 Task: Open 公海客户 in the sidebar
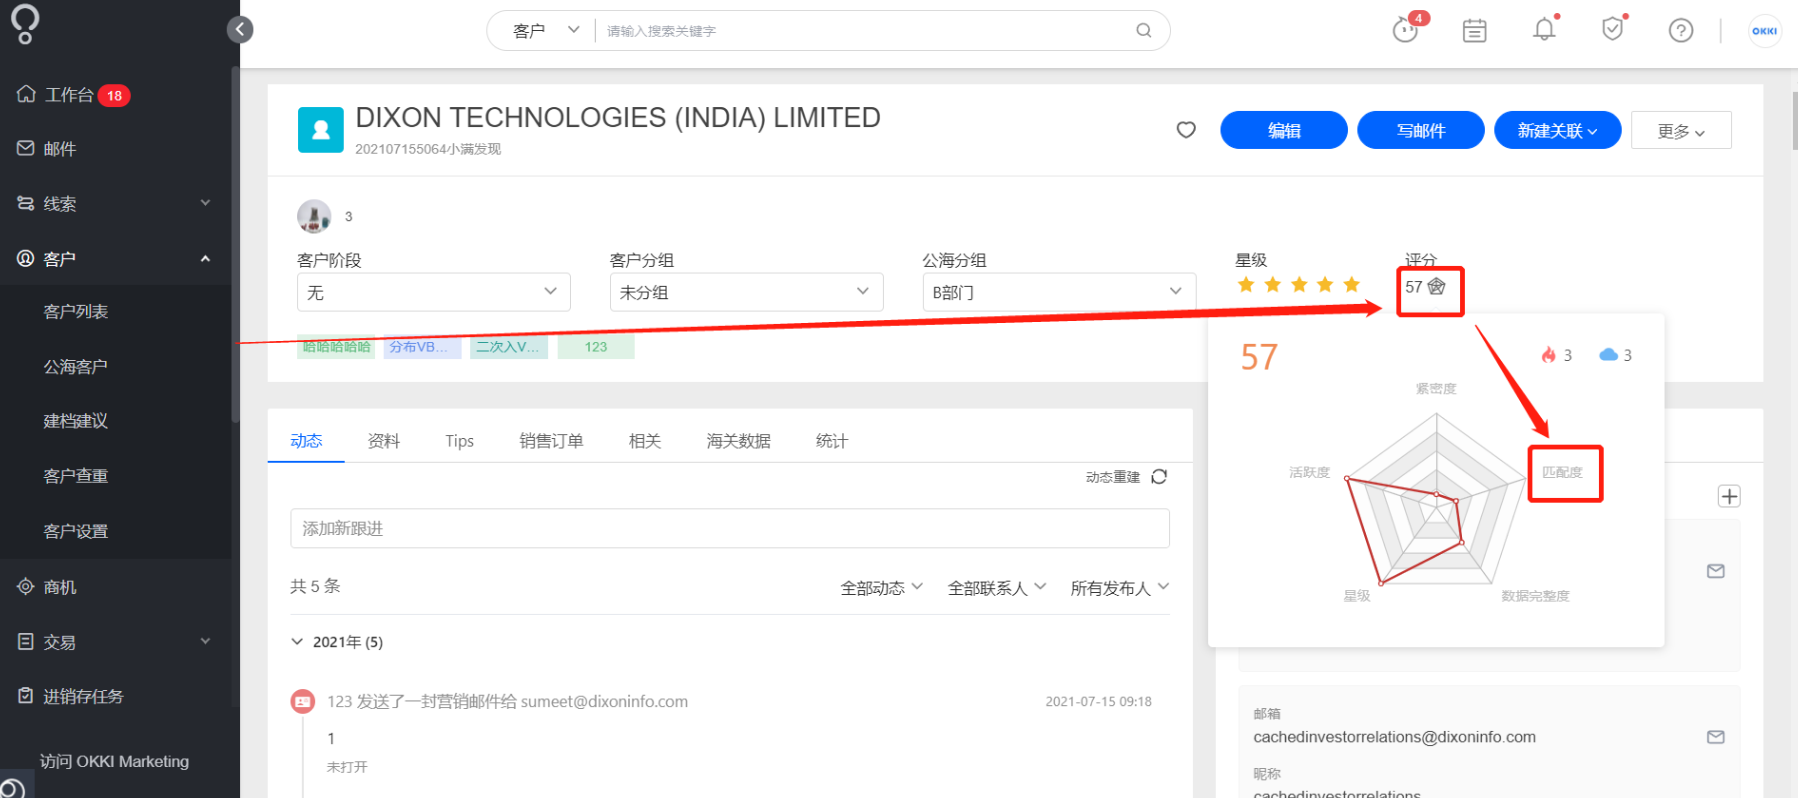[x=76, y=367]
